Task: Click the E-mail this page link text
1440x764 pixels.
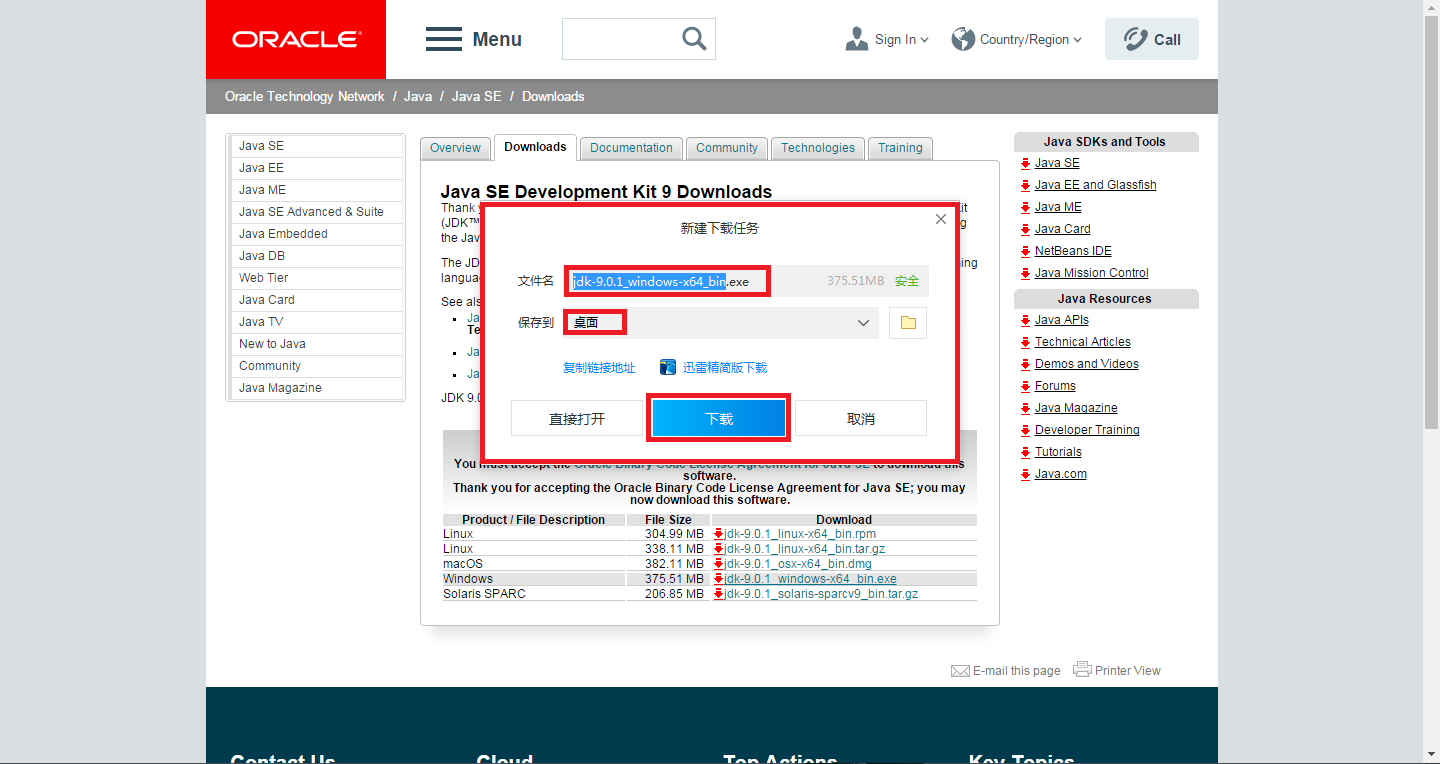Action: [x=1016, y=671]
